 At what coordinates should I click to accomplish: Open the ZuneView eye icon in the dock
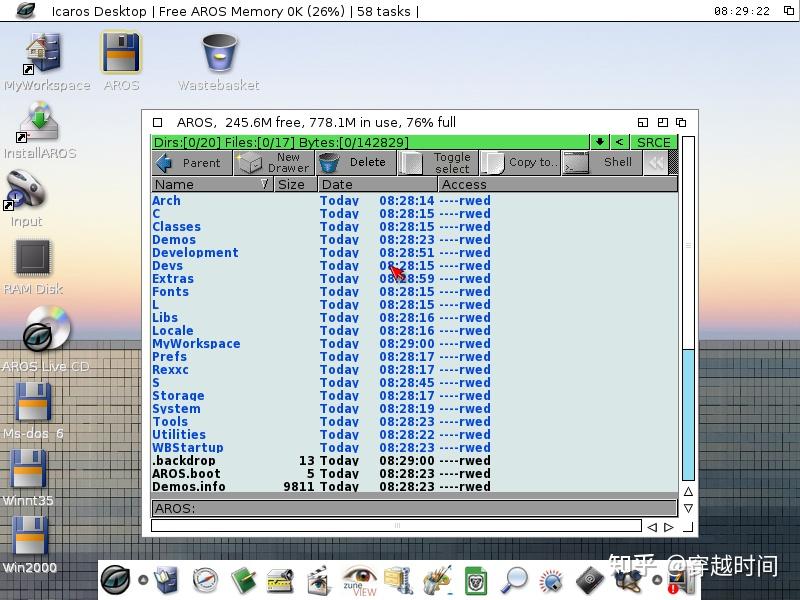point(360,580)
